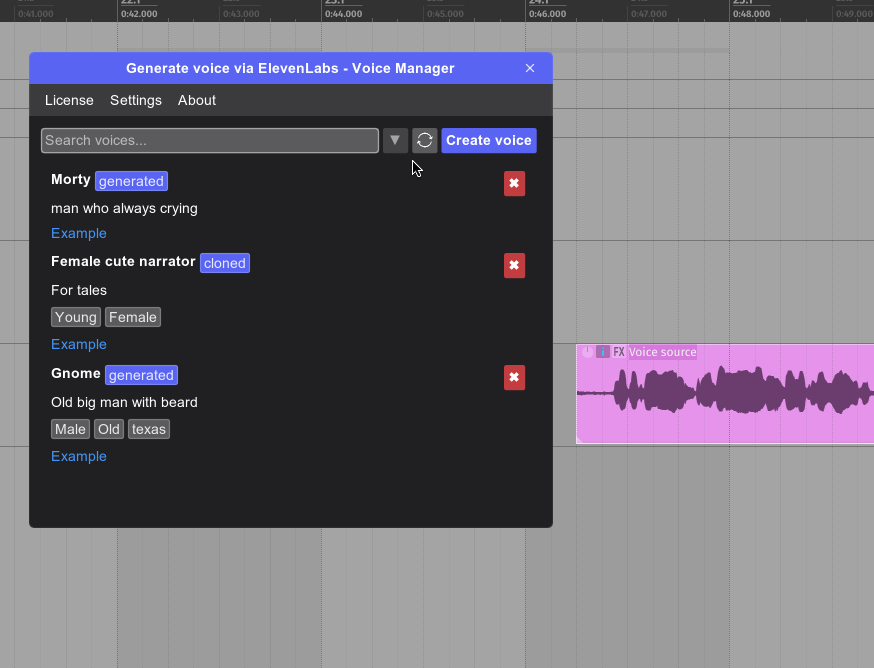
Task: Open the FX button on Voice source item
Action: coord(619,352)
